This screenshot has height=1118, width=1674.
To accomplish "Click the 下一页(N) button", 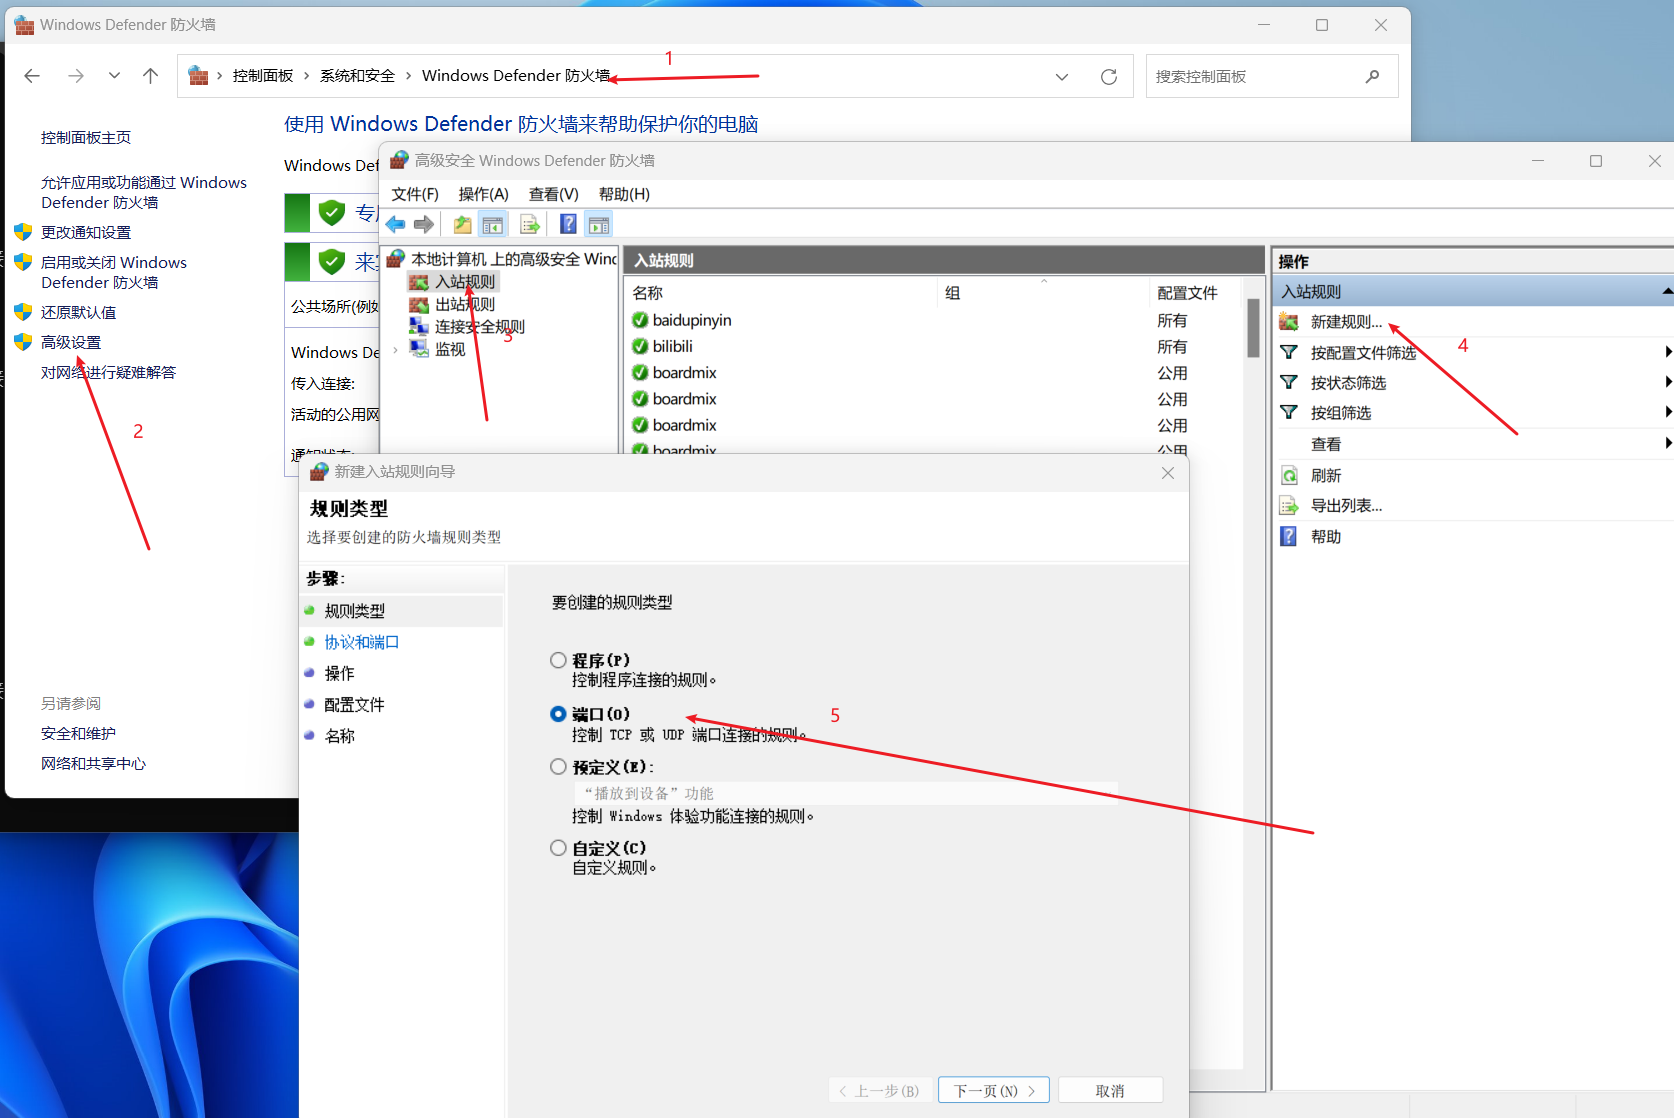I will coord(994,1090).
